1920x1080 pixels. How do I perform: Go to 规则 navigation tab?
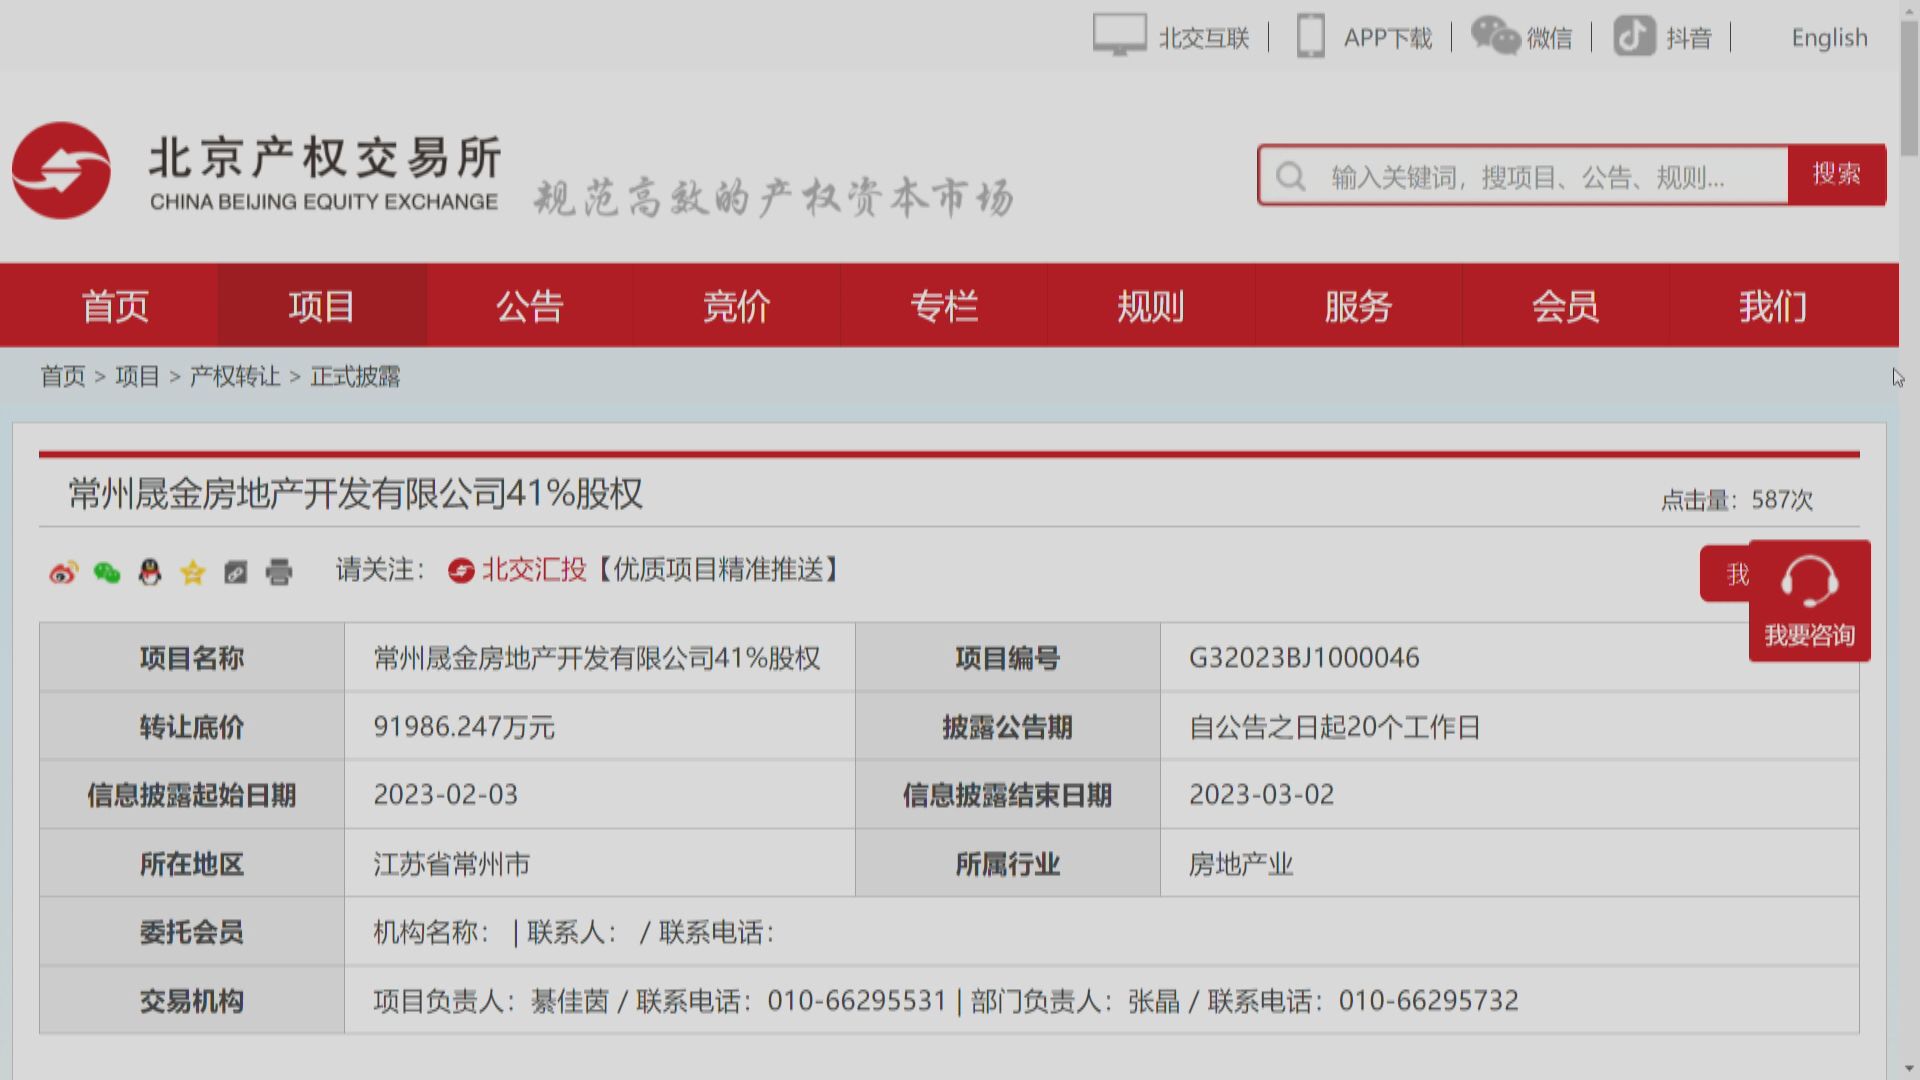1150,306
